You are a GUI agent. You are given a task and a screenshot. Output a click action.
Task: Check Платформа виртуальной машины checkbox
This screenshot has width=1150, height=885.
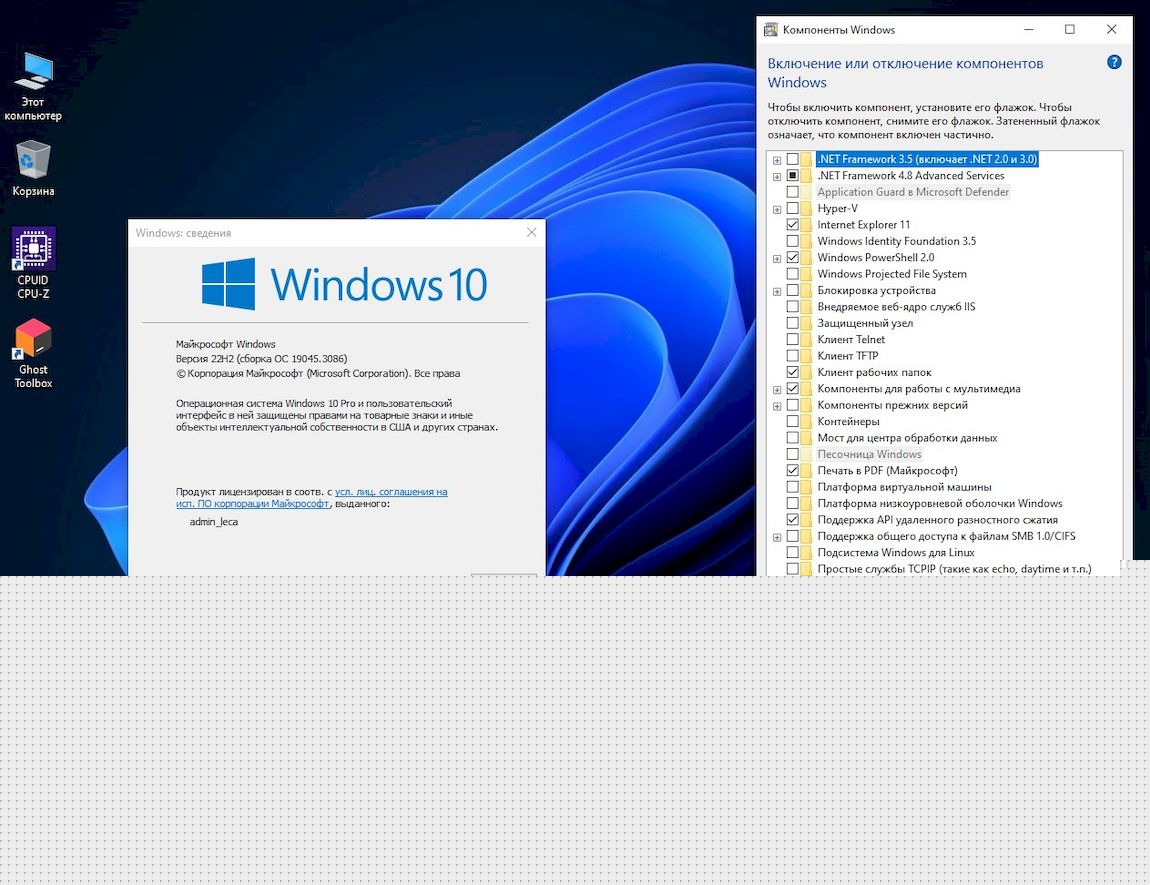tap(793, 487)
